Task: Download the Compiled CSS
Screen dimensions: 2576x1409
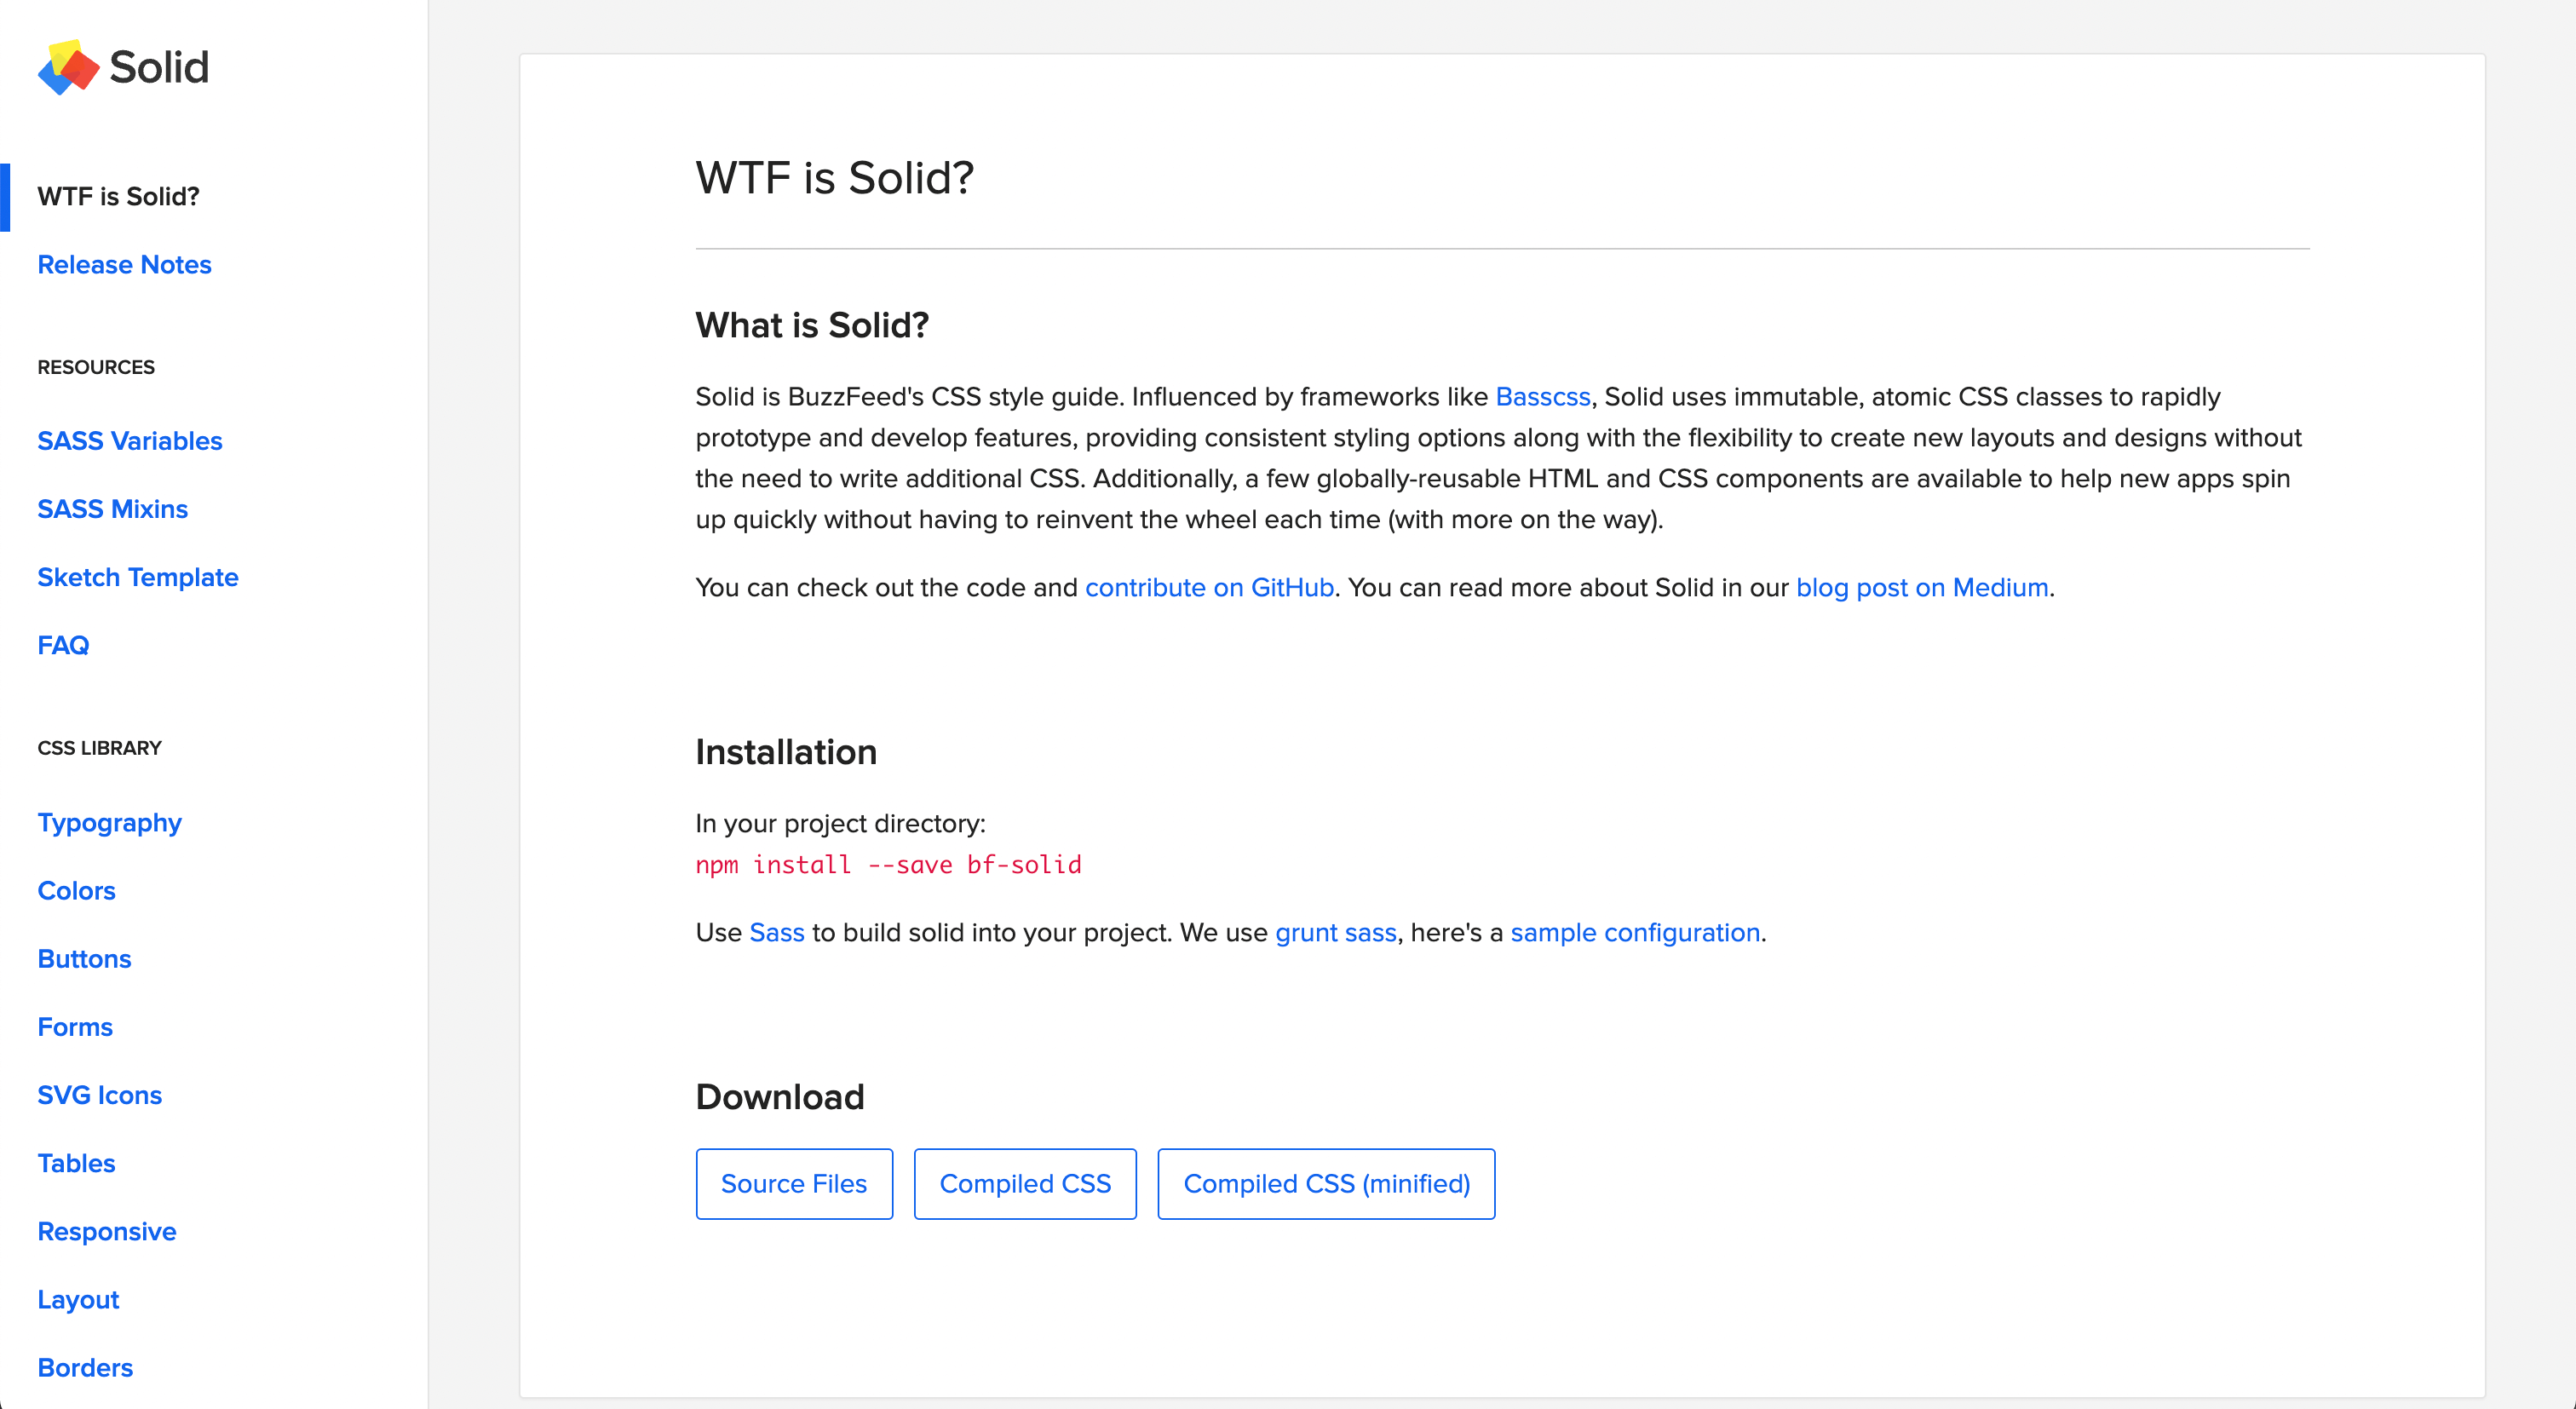Action: click(1024, 1184)
